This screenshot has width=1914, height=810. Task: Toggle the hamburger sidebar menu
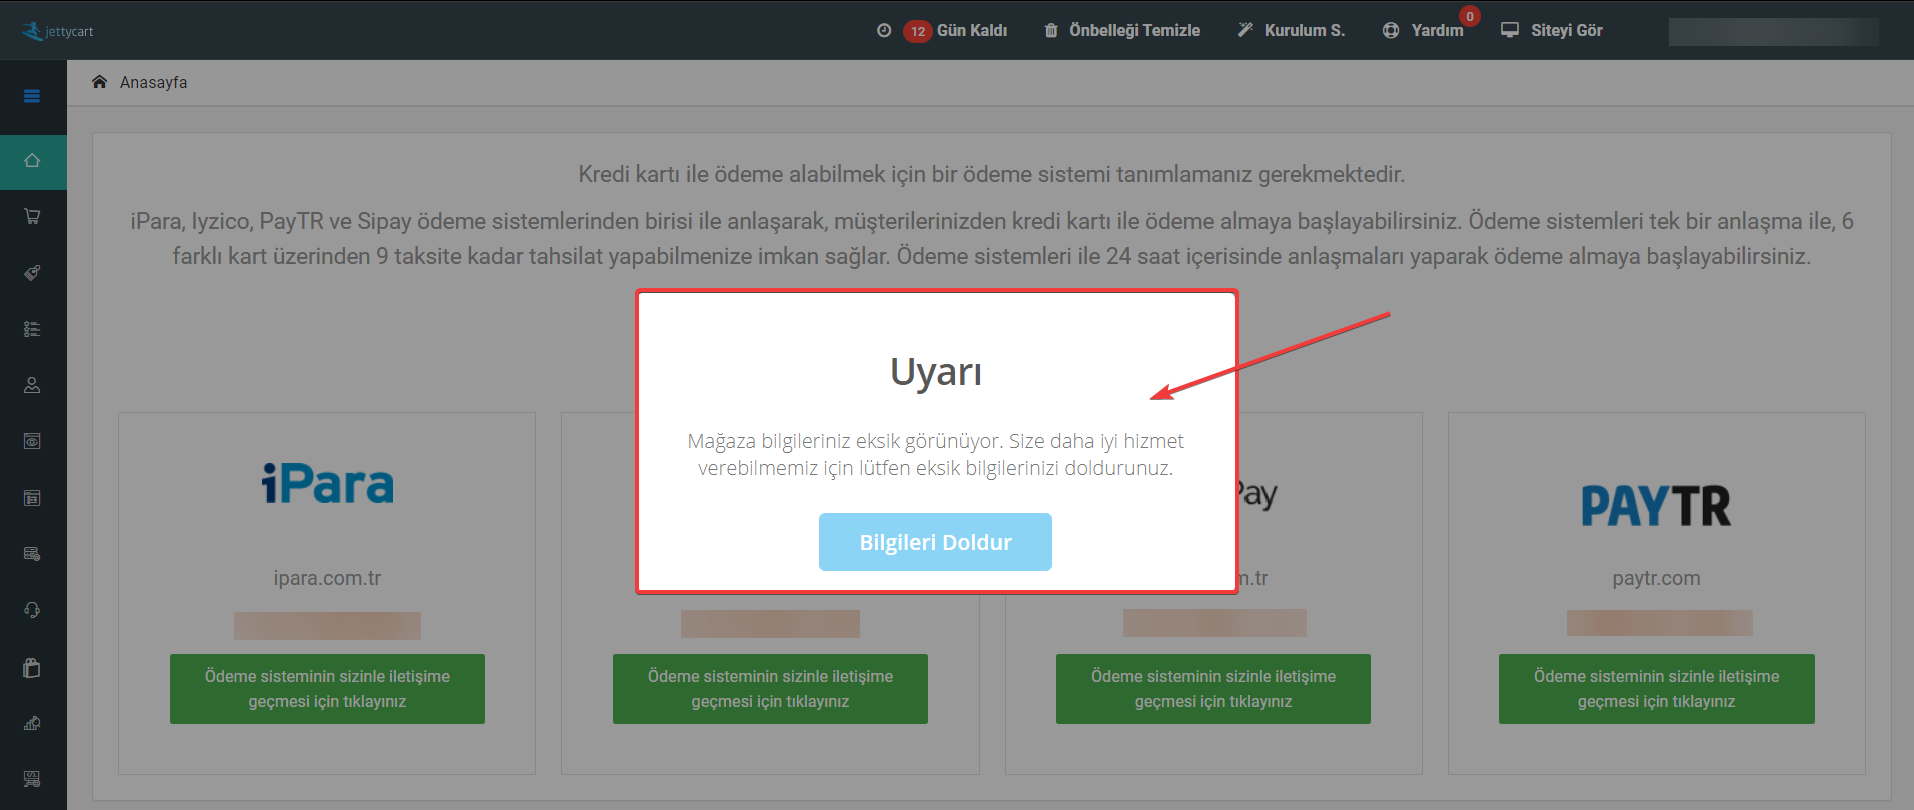pyautogui.click(x=32, y=96)
